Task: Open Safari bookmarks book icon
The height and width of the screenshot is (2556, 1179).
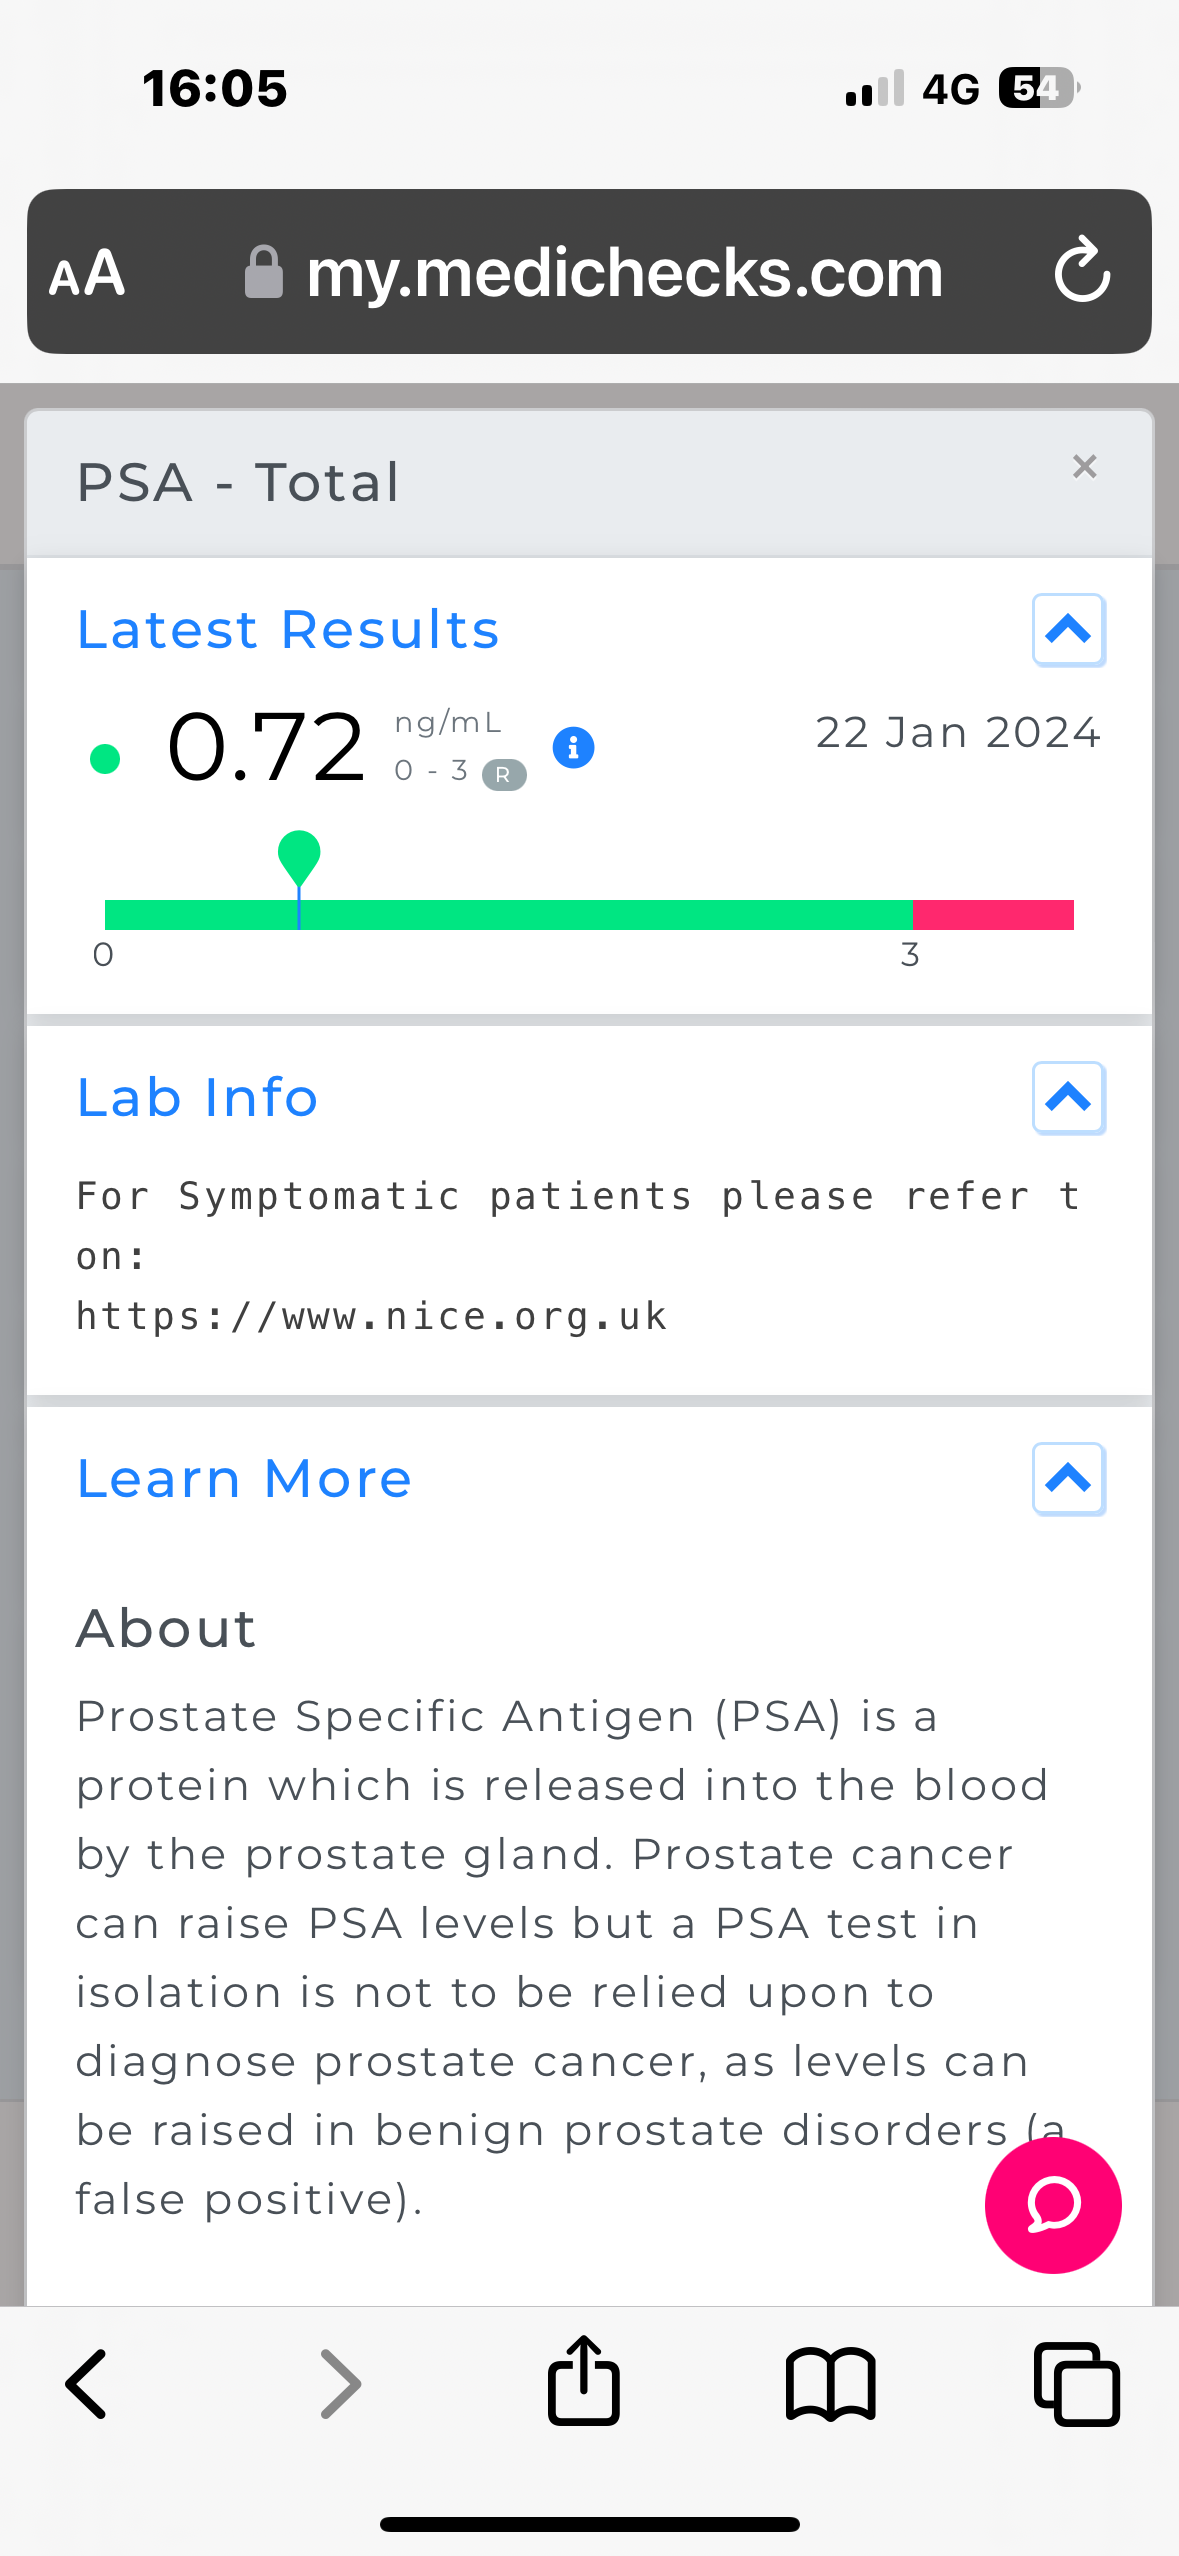Action: pyautogui.click(x=830, y=2385)
